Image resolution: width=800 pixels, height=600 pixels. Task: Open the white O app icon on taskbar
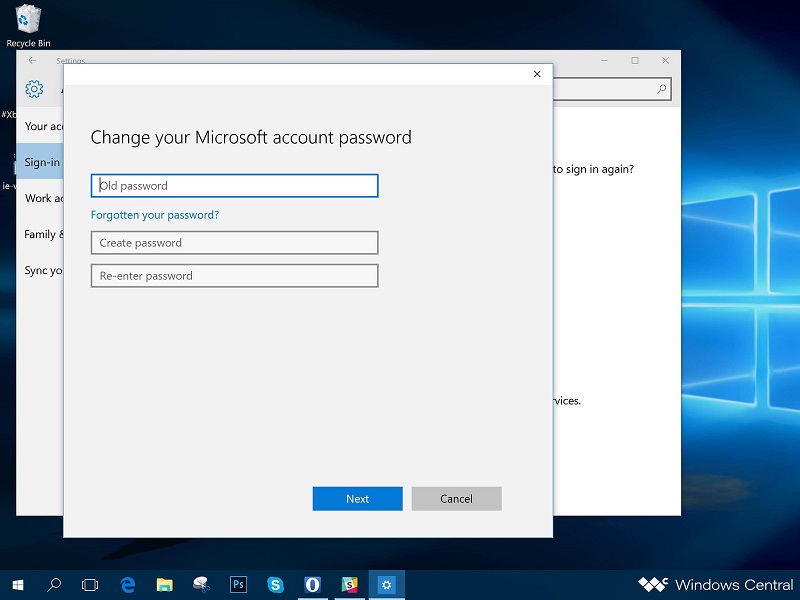tap(312, 585)
